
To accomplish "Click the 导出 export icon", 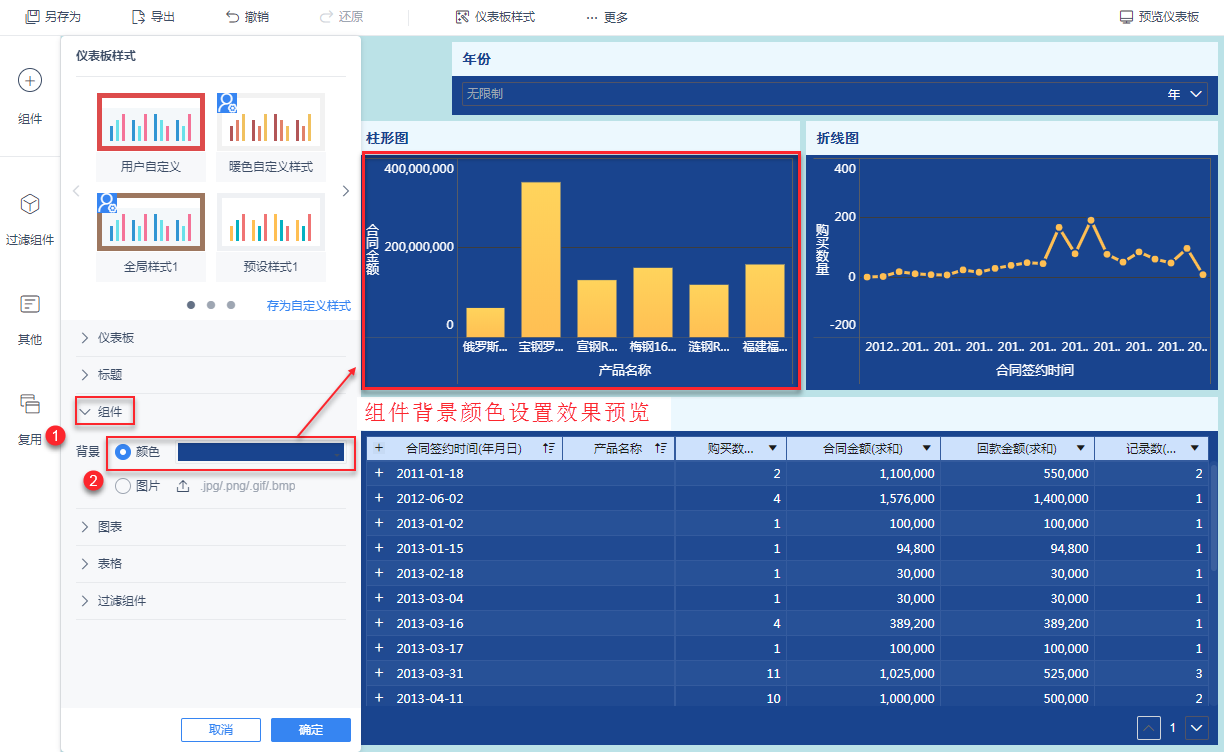I will click(x=139, y=17).
